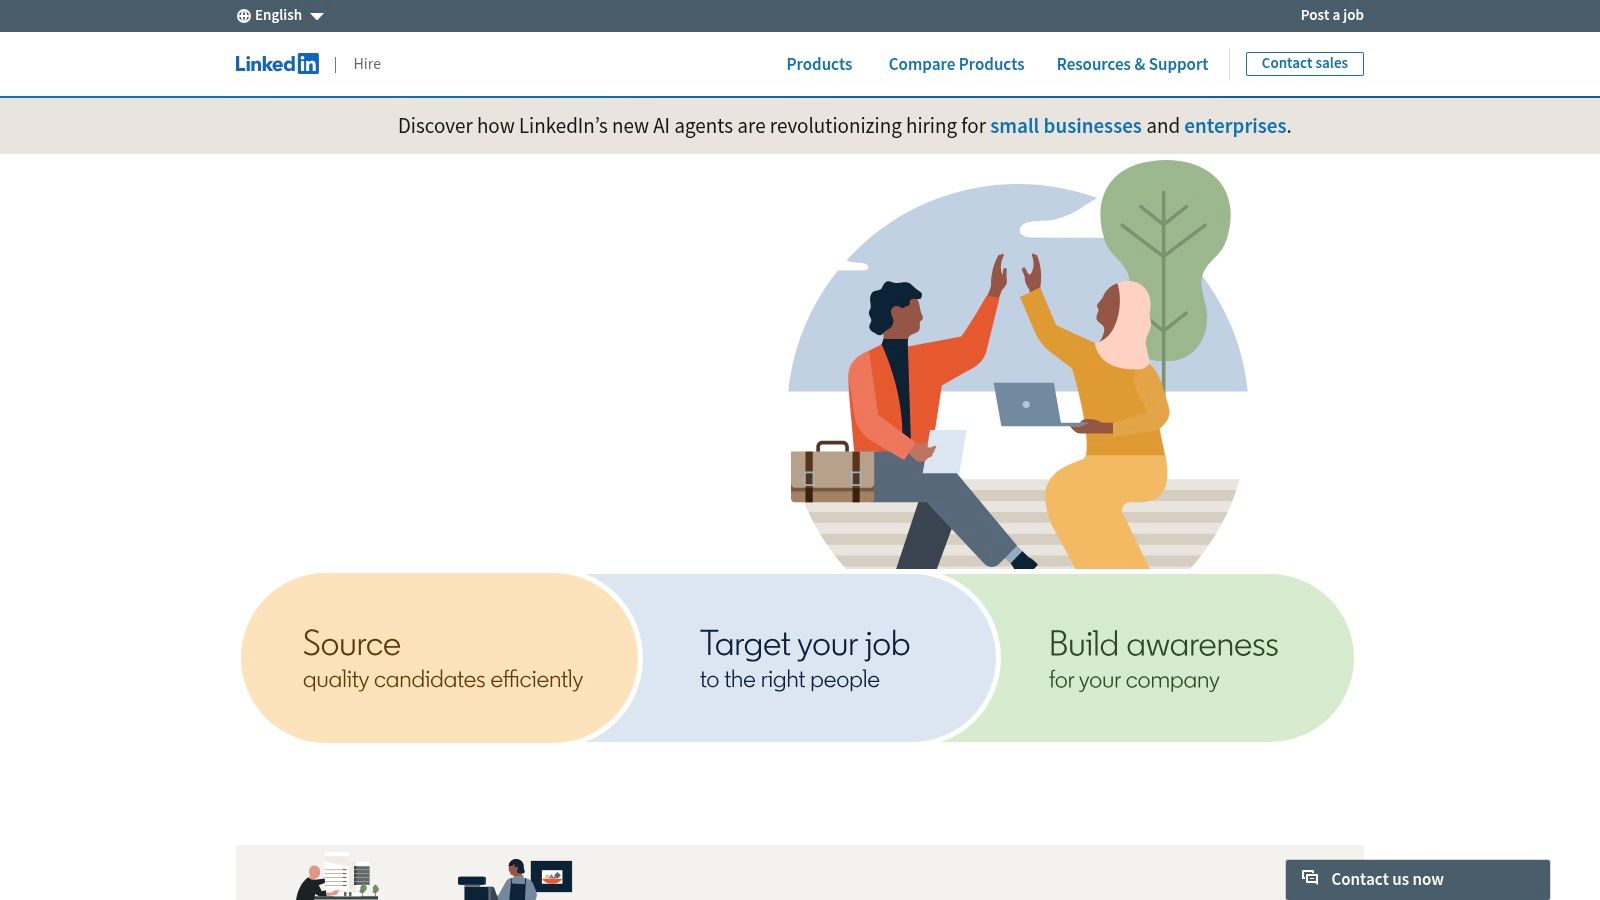1600x900 pixels.
Task: Expand the language selector chevron
Action: click(x=317, y=15)
